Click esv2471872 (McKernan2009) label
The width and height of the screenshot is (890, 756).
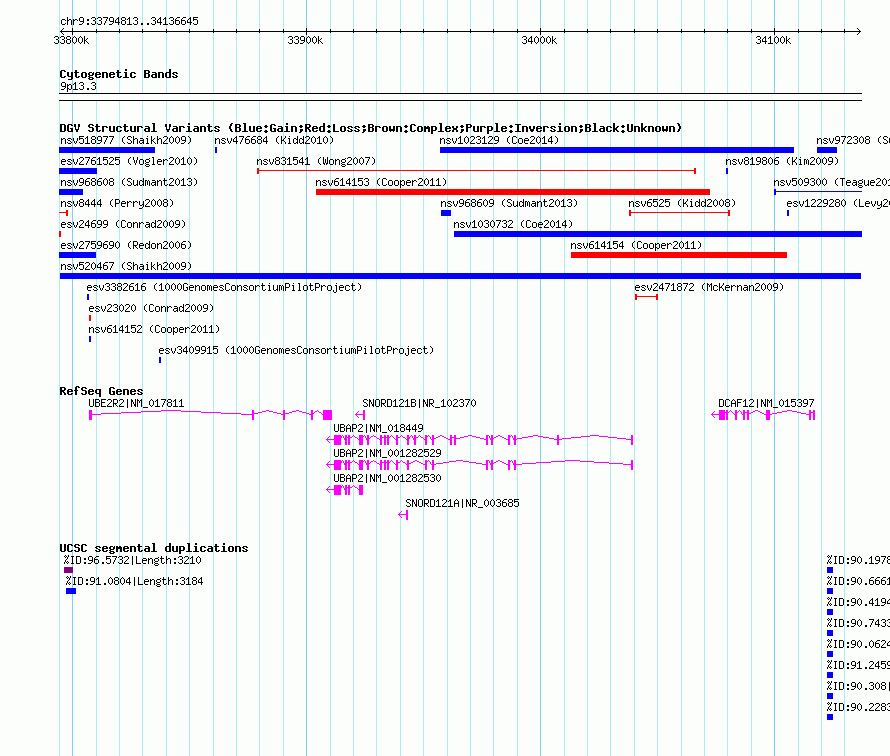pyautogui.click(x=709, y=287)
